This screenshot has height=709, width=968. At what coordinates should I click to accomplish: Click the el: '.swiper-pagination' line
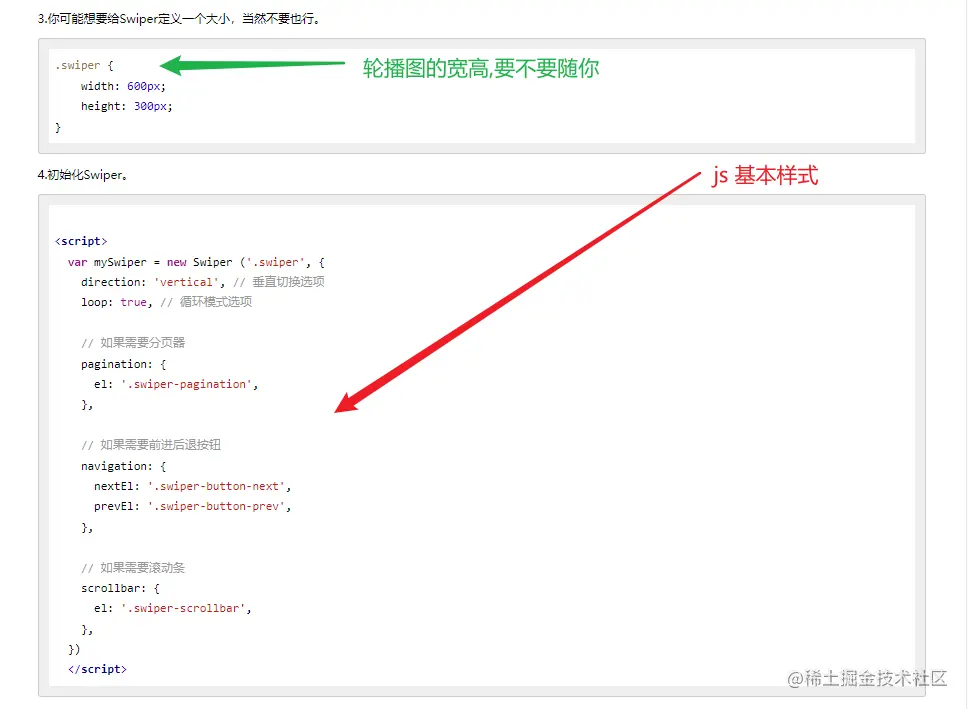[x=176, y=384]
